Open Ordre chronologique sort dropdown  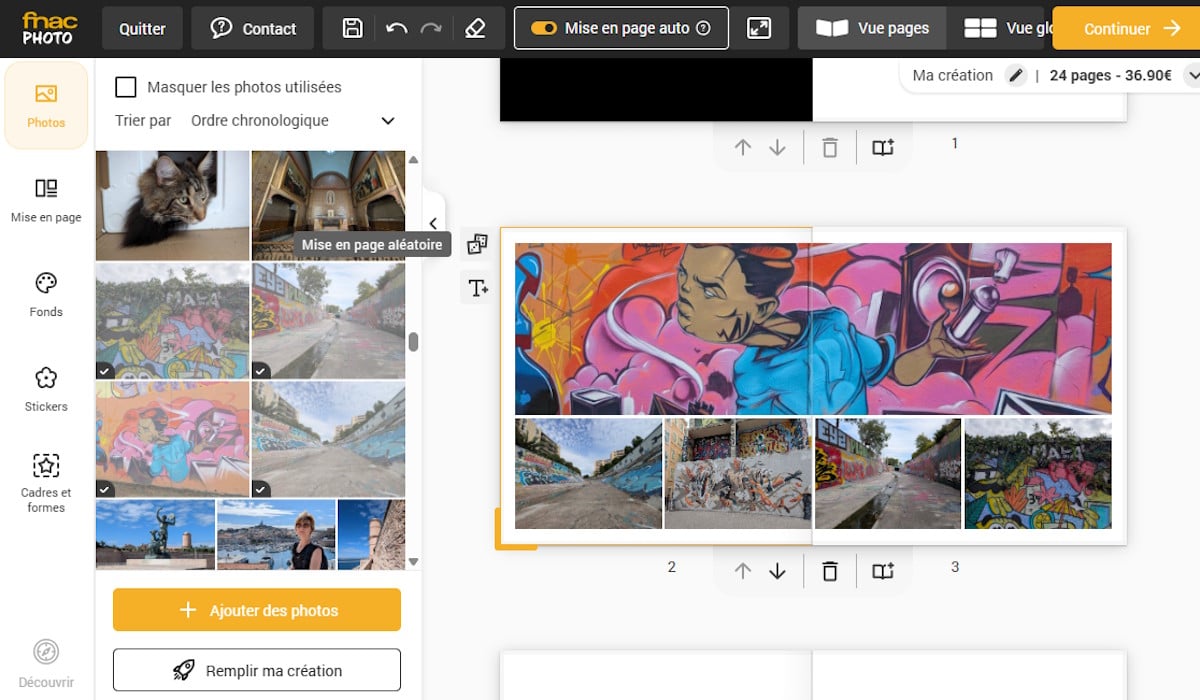pos(293,120)
